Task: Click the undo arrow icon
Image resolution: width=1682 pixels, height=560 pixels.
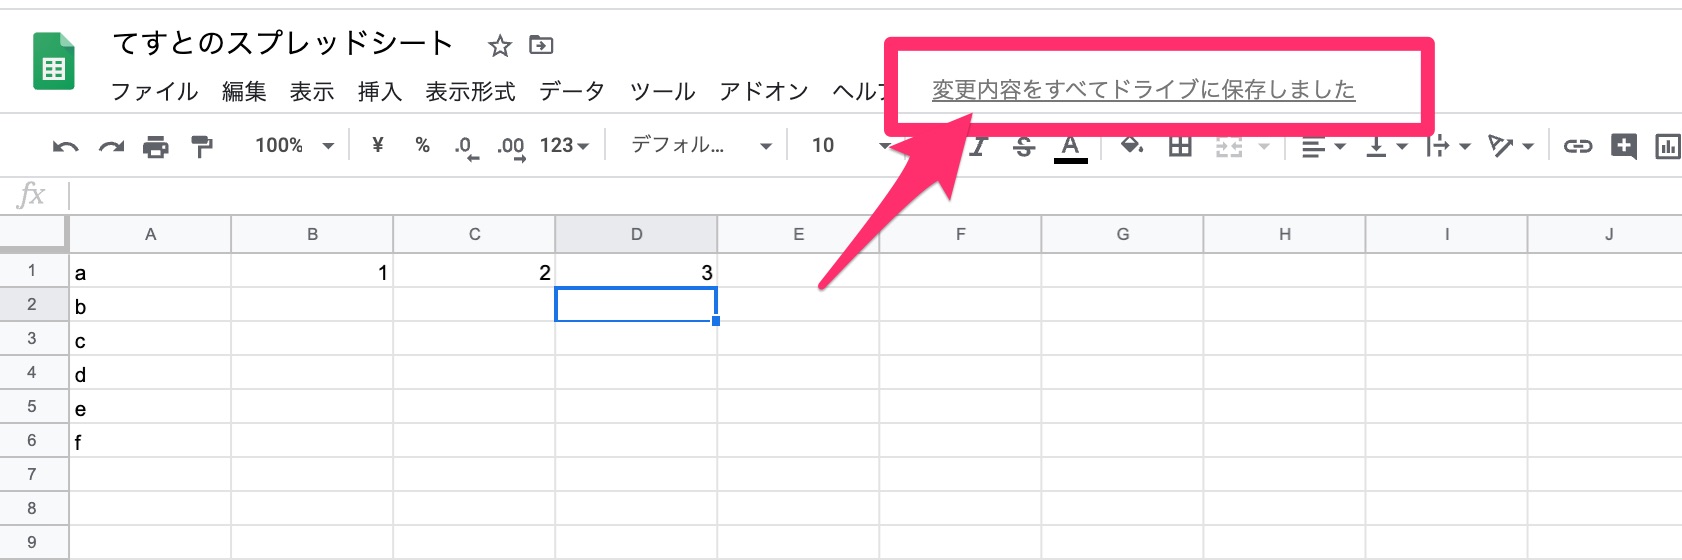Action: coord(65,147)
